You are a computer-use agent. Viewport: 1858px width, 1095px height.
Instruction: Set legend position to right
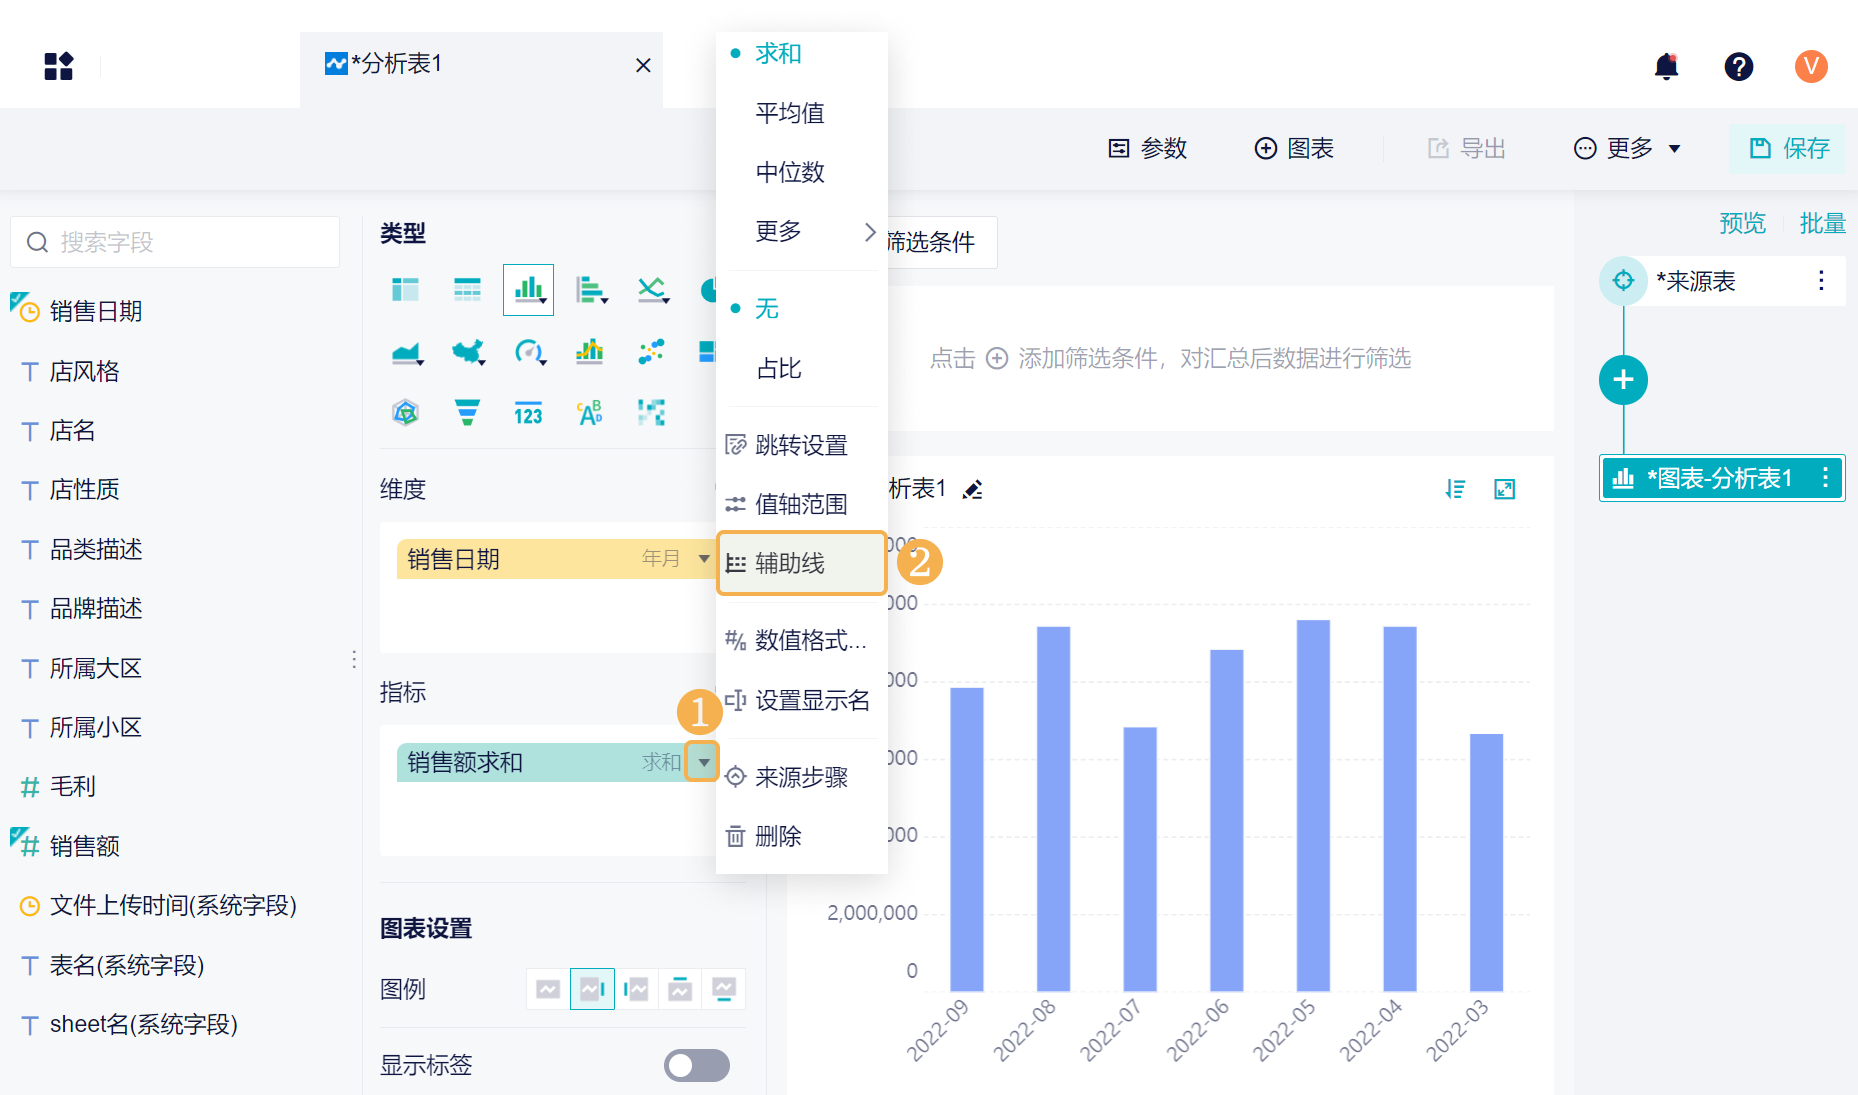(592, 989)
